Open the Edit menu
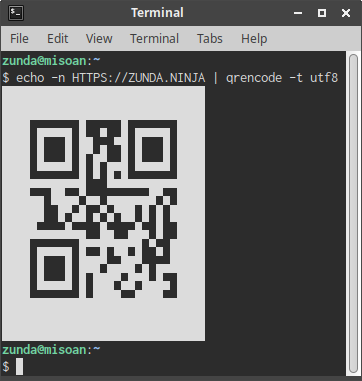362x381 pixels. click(x=57, y=39)
